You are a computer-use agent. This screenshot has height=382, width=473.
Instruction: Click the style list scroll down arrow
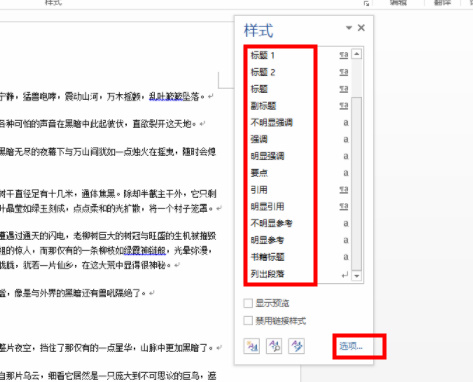tap(357, 276)
